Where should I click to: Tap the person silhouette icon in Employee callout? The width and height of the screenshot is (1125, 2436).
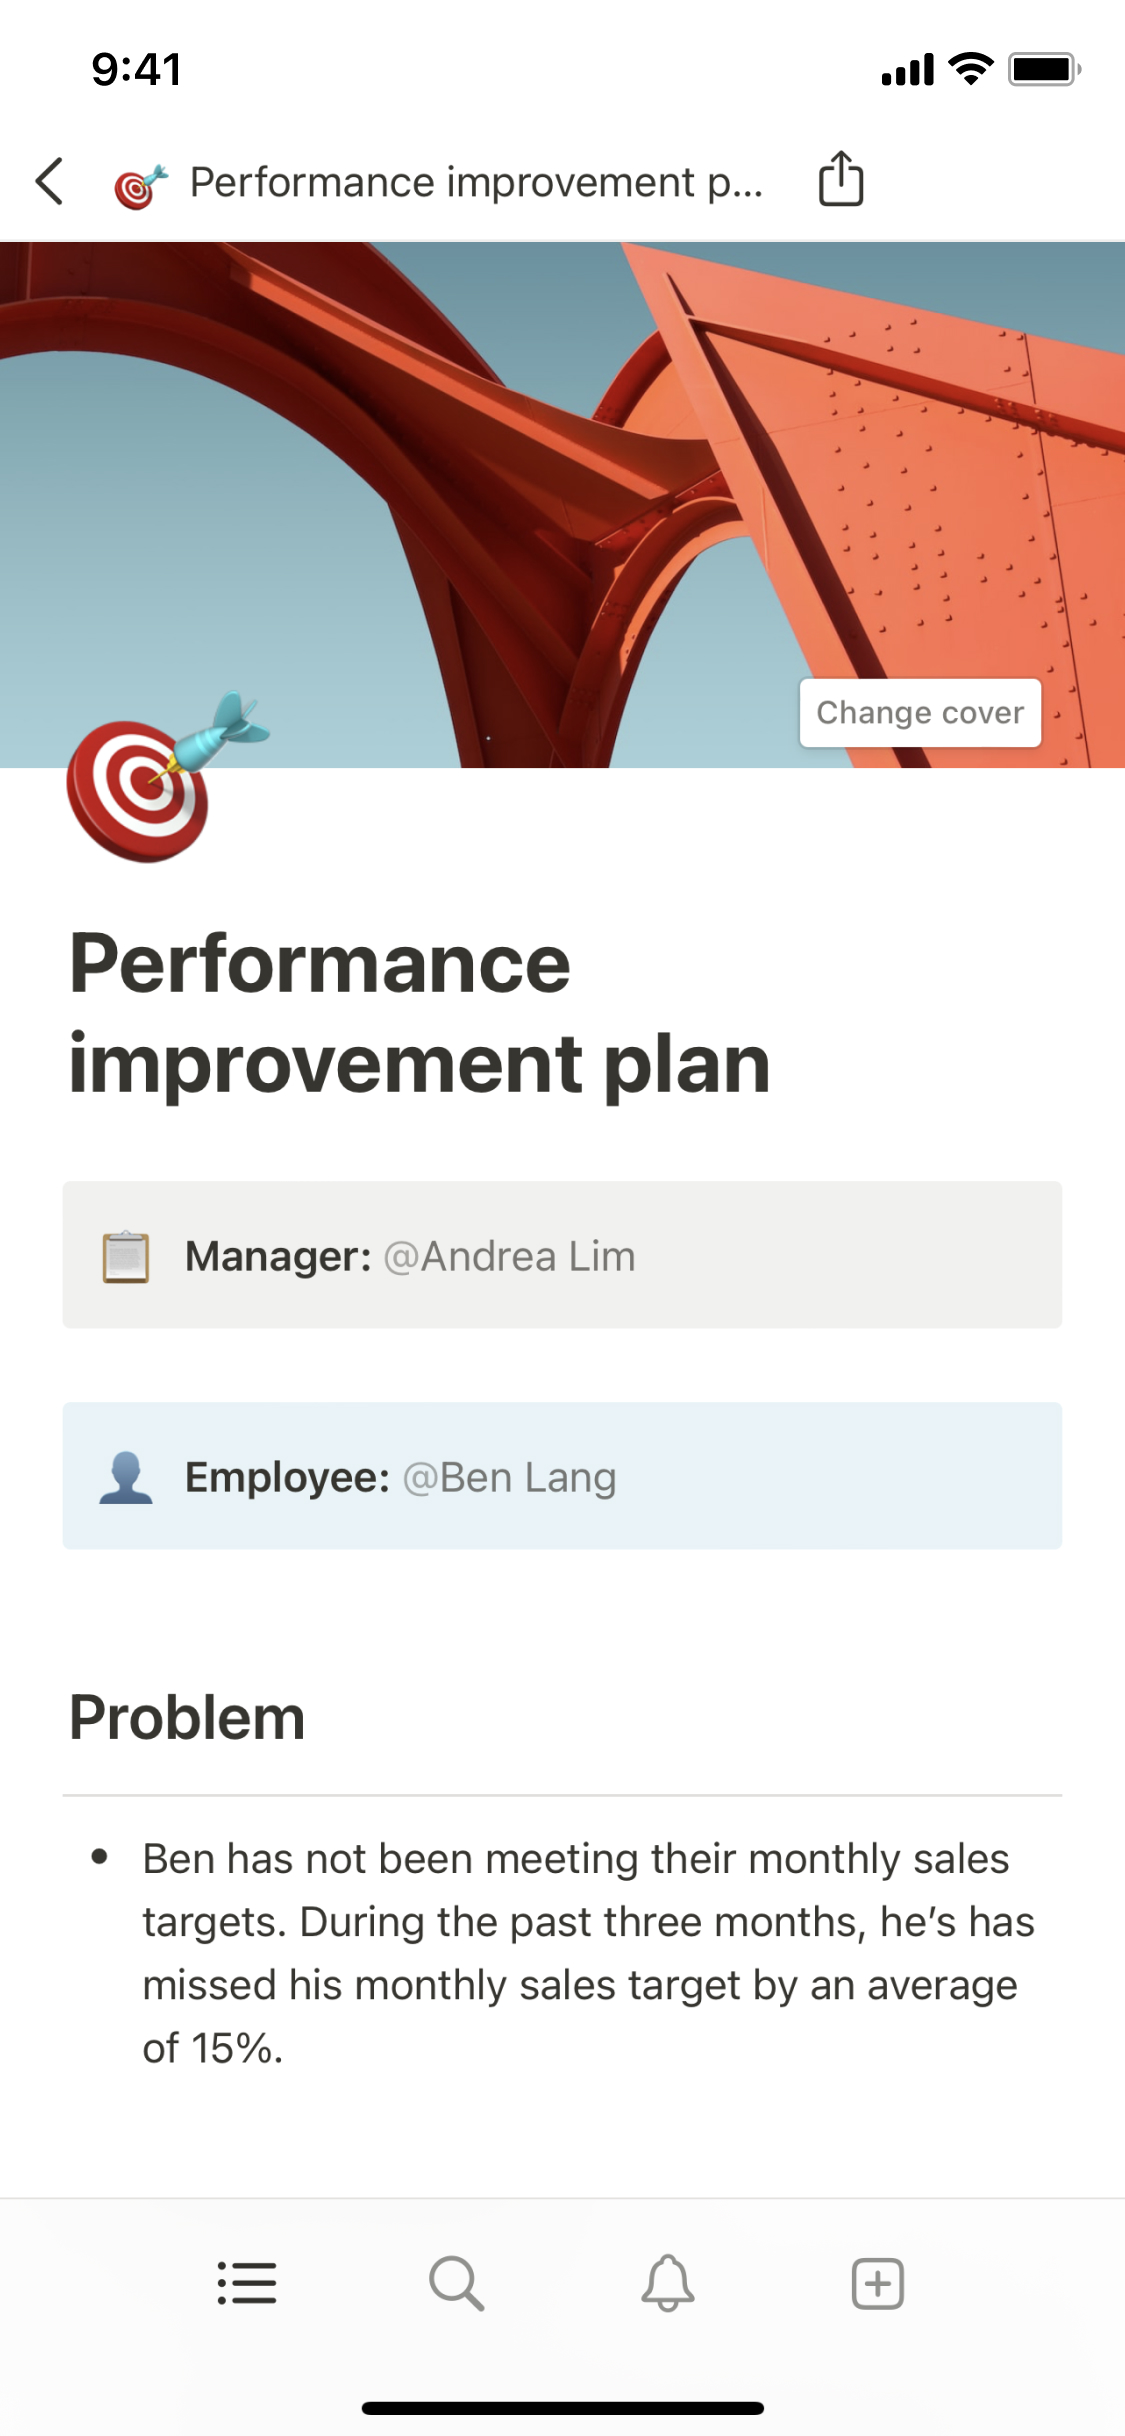(x=126, y=1478)
